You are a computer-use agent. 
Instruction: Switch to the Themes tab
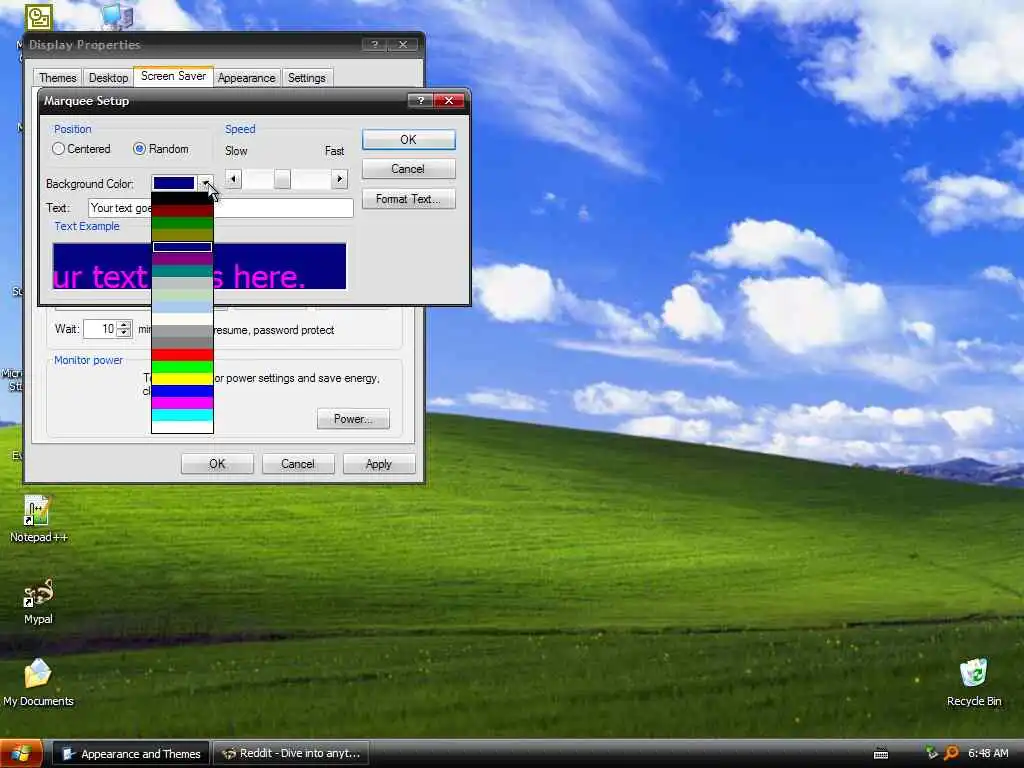57,78
